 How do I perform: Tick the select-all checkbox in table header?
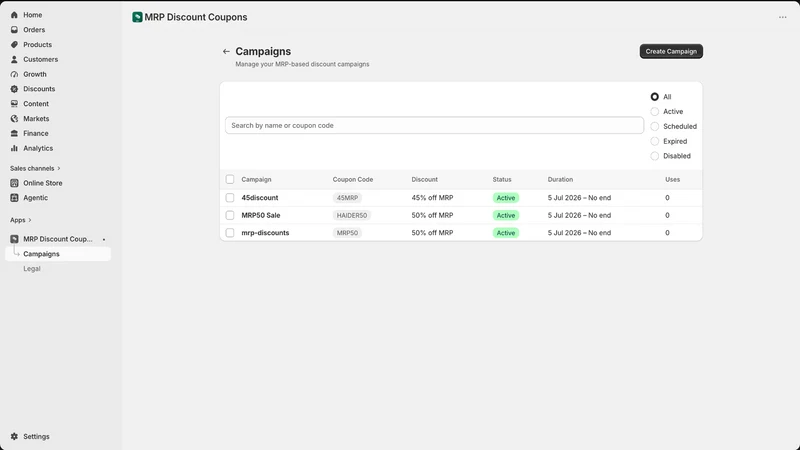(x=230, y=179)
